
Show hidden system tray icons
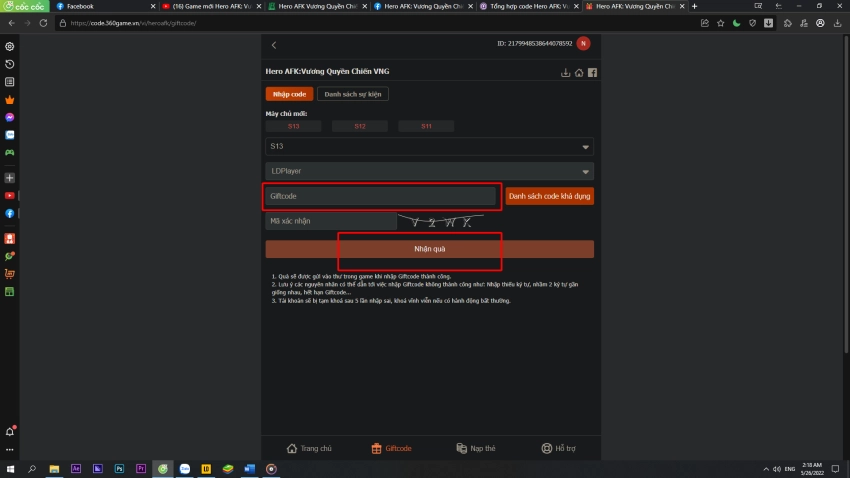coord(765,469)
